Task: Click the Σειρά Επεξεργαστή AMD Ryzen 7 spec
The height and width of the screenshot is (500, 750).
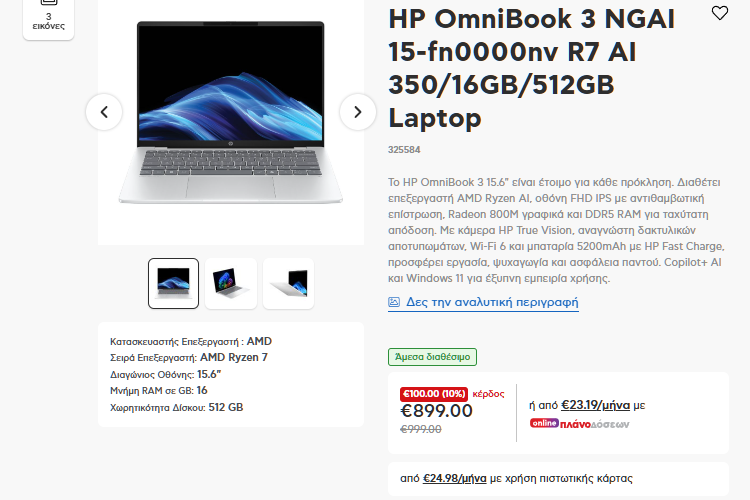Action: (x=188, y=357)
